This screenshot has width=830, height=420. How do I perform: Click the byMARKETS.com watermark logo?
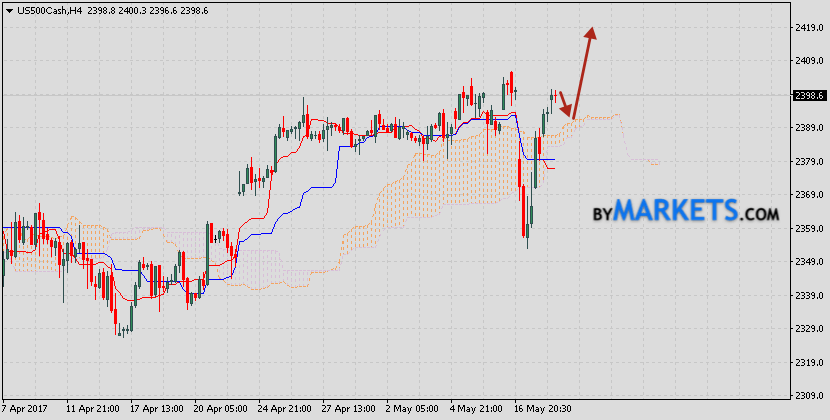pyautogui.click(x=686, y=212)
